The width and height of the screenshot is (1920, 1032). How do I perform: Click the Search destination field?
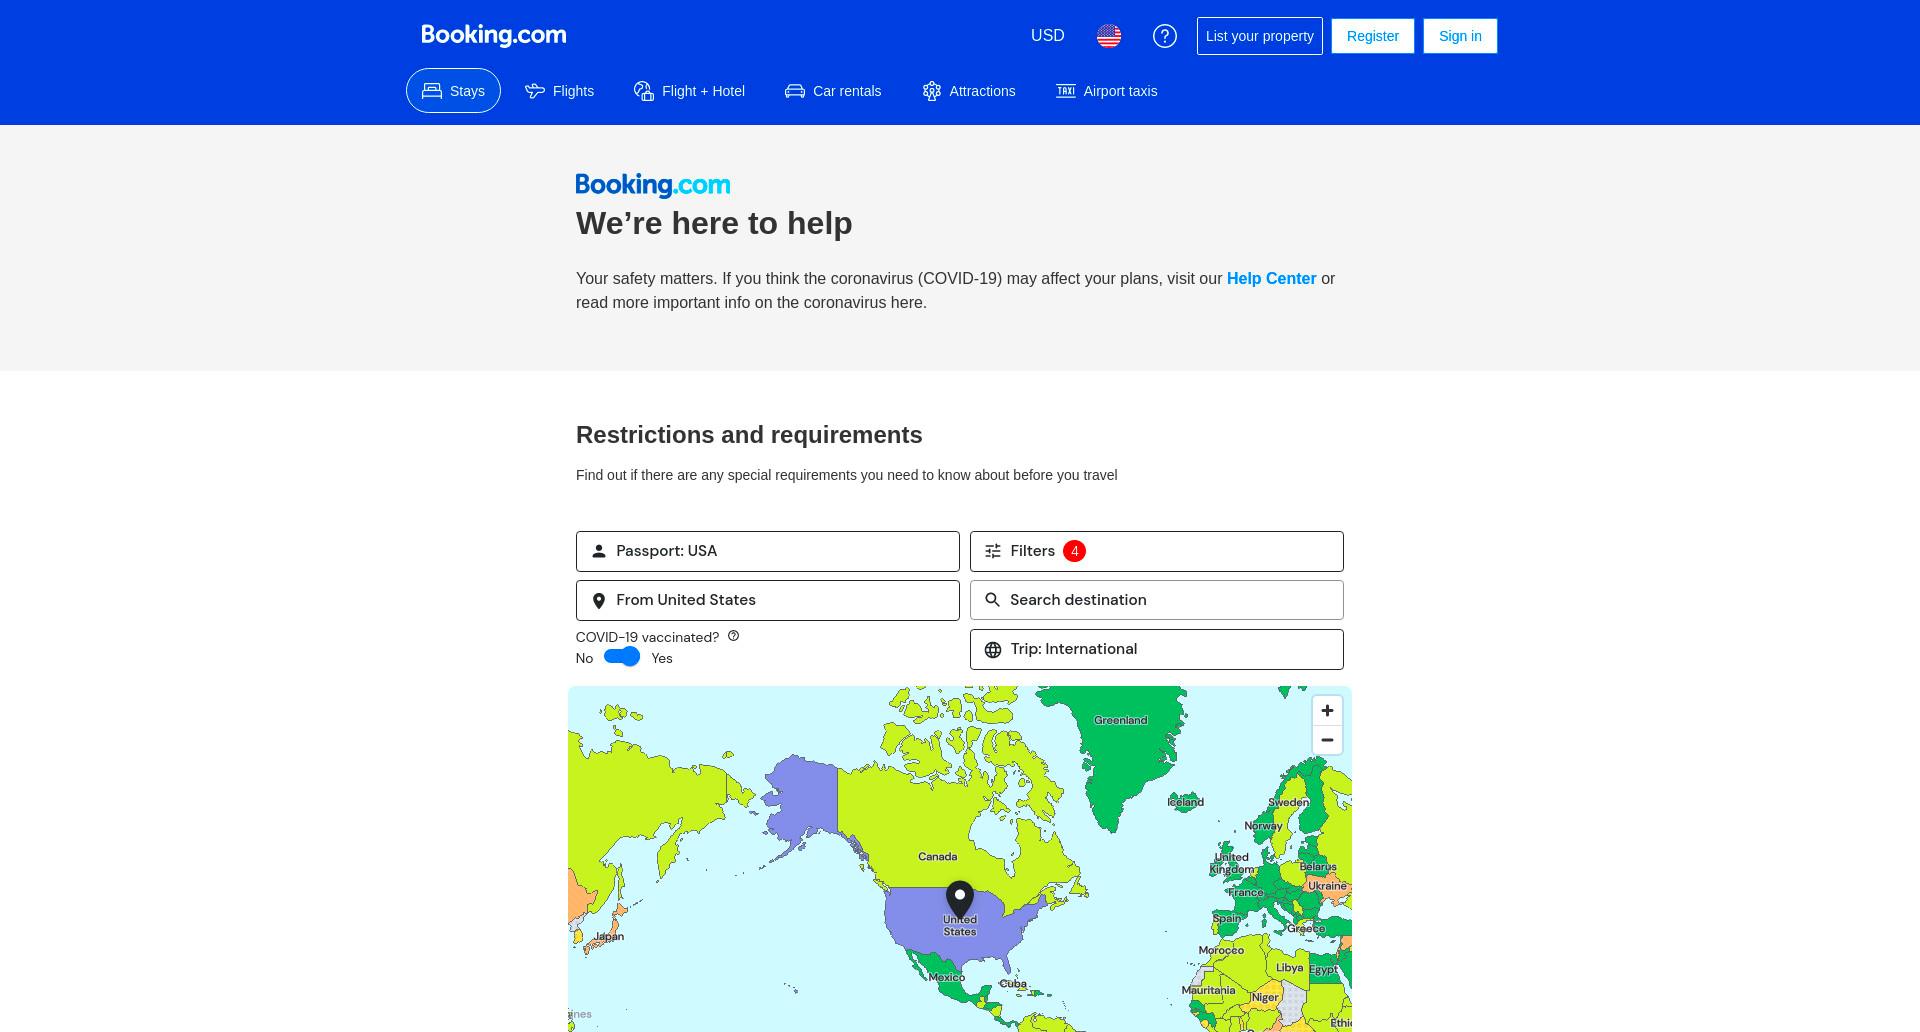tap(1157, 600)
